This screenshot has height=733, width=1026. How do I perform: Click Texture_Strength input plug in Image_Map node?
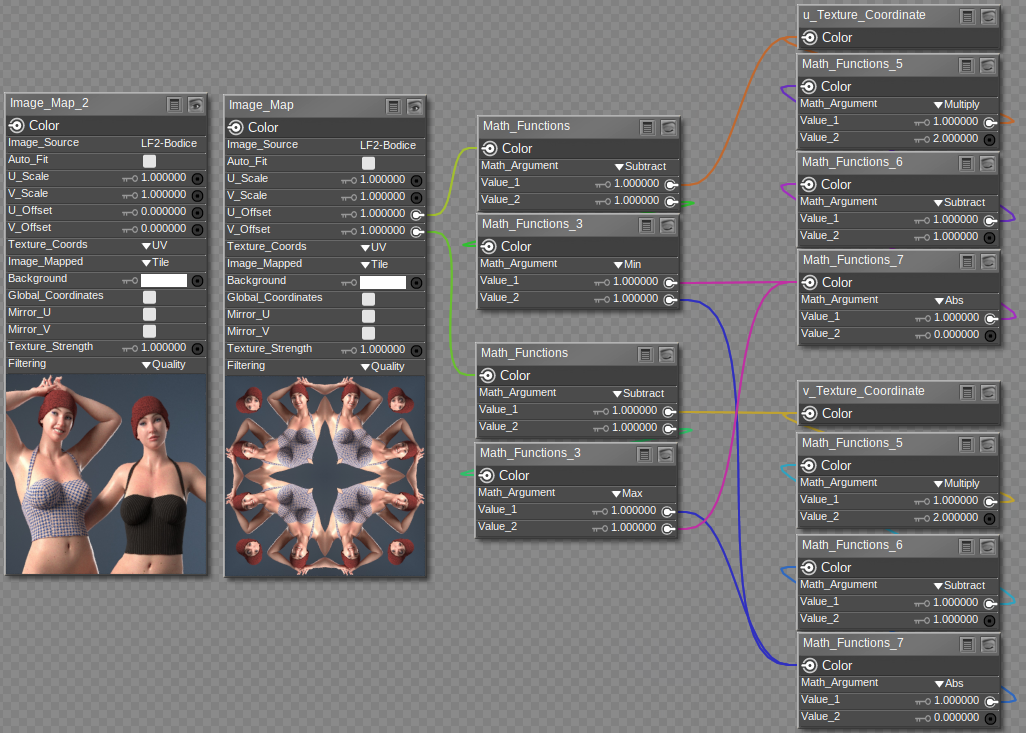(416, 350)
